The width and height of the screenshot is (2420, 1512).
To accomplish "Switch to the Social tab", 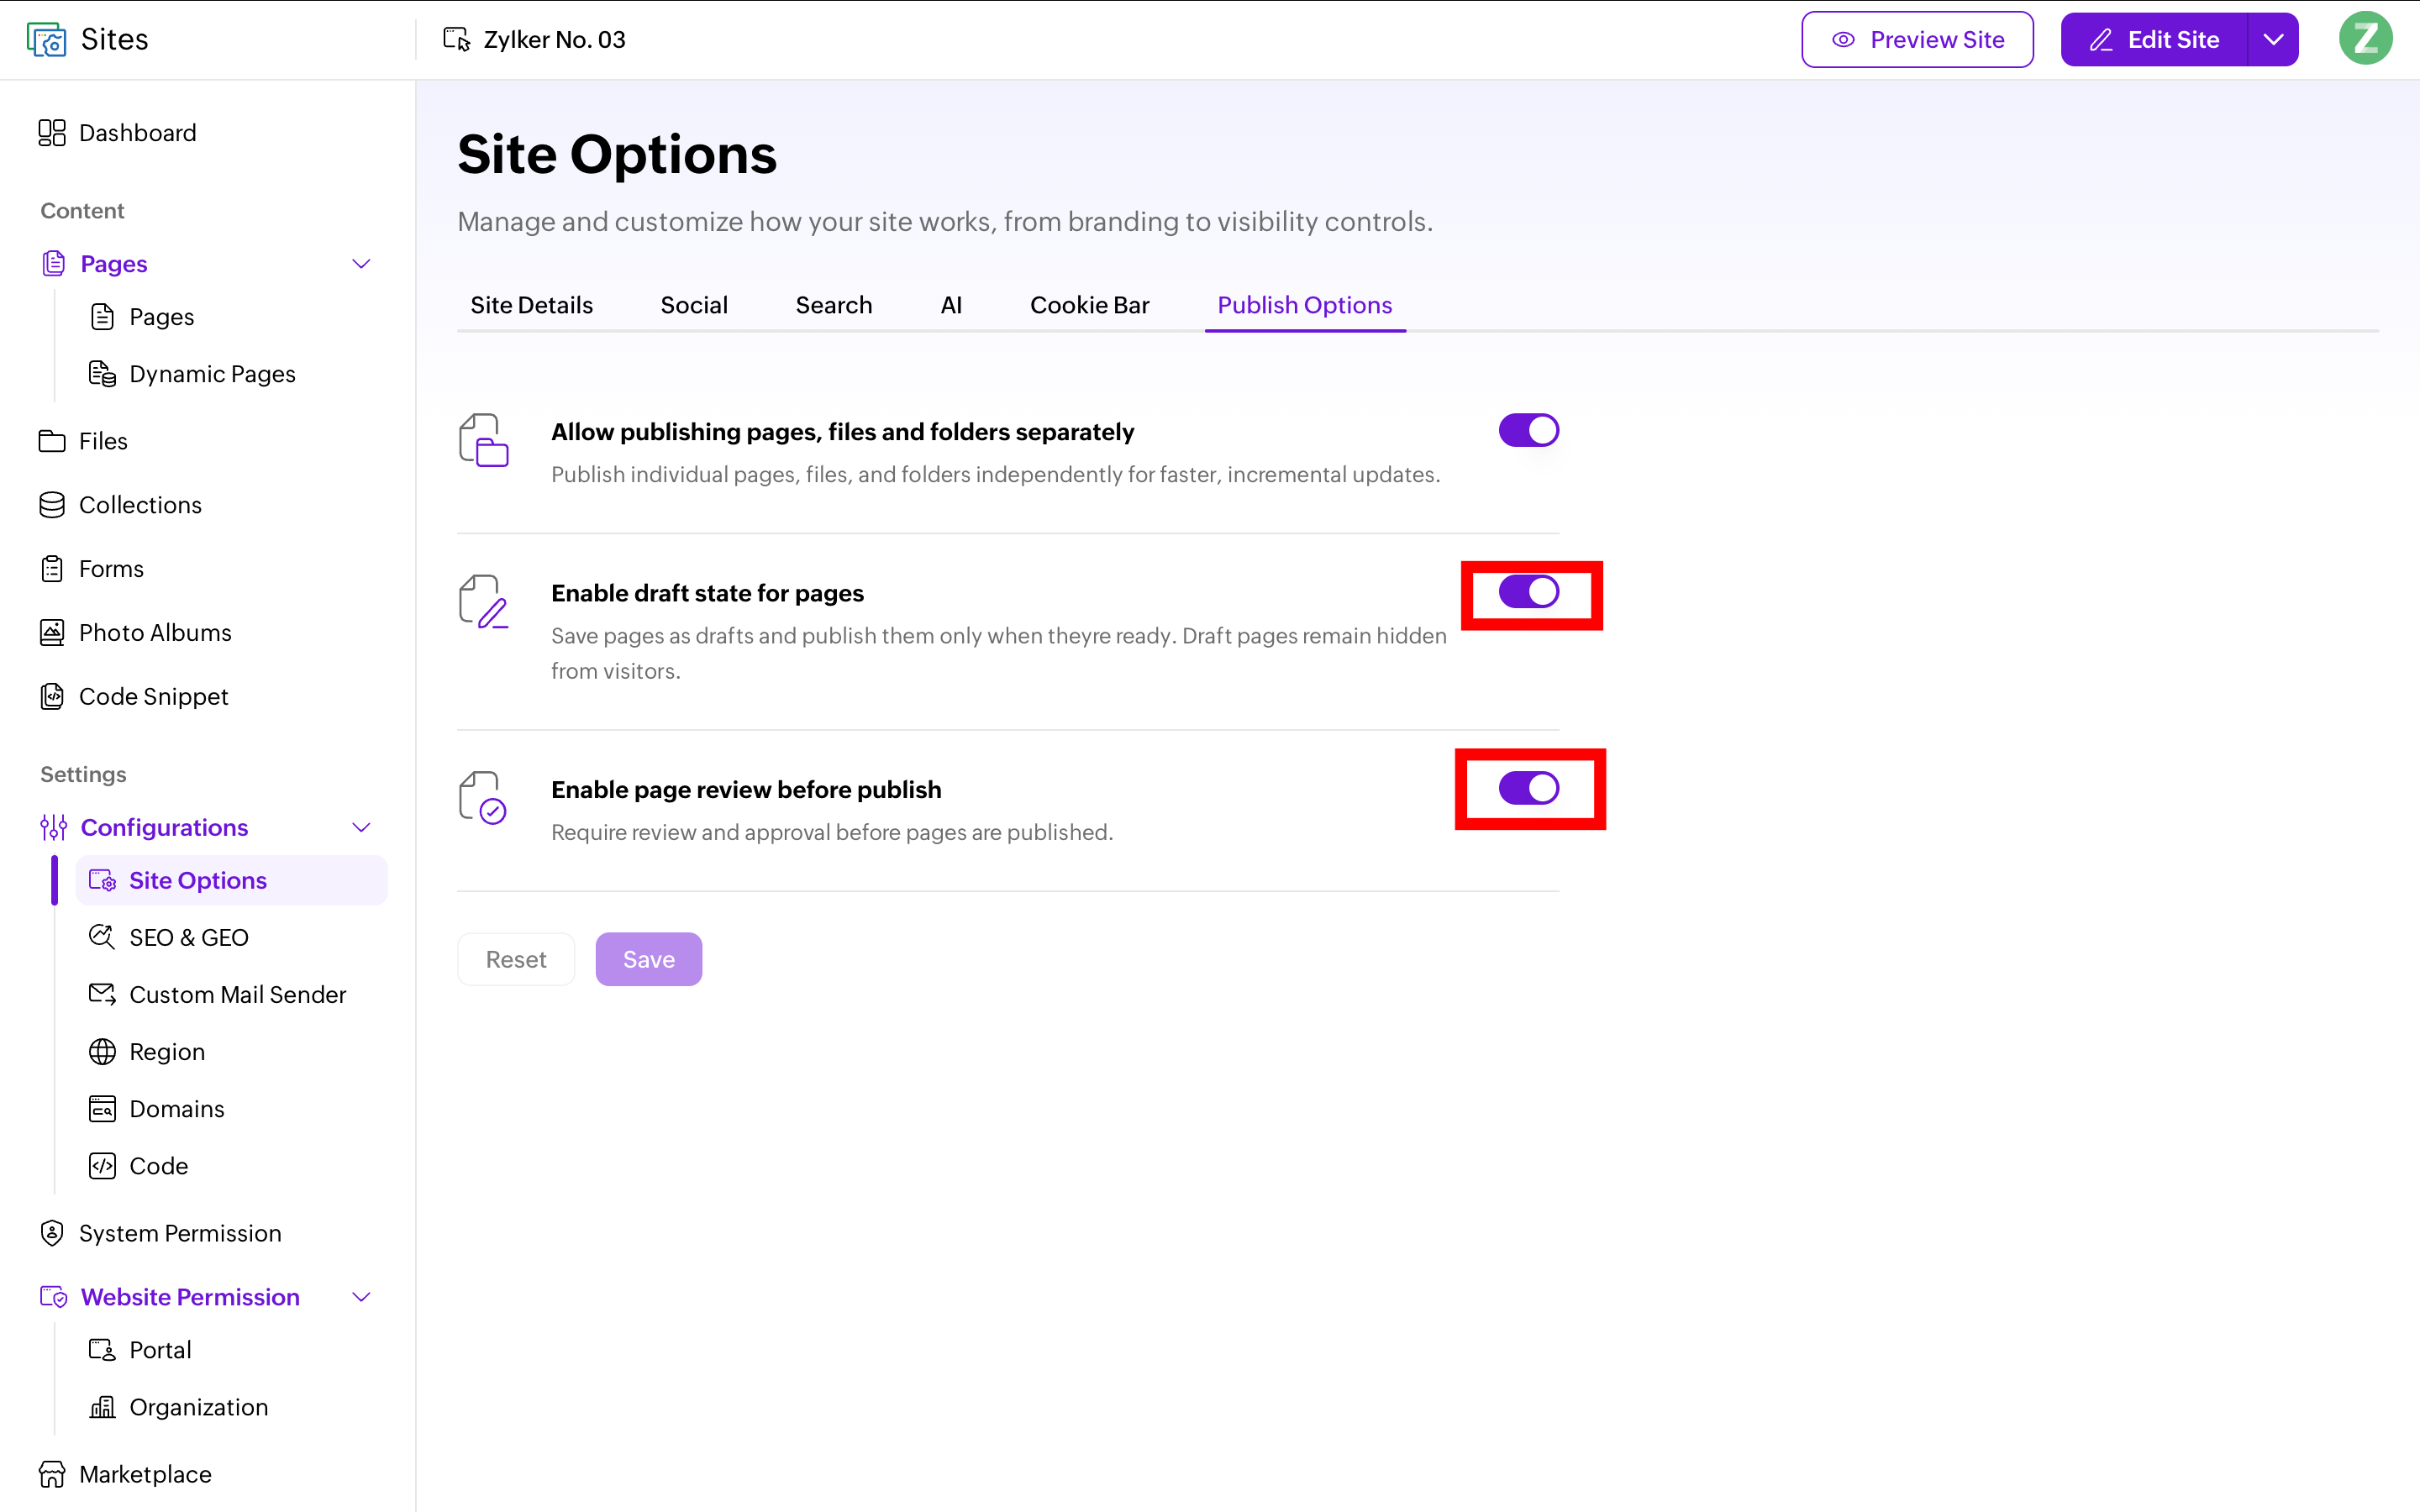I will point(694,305).
